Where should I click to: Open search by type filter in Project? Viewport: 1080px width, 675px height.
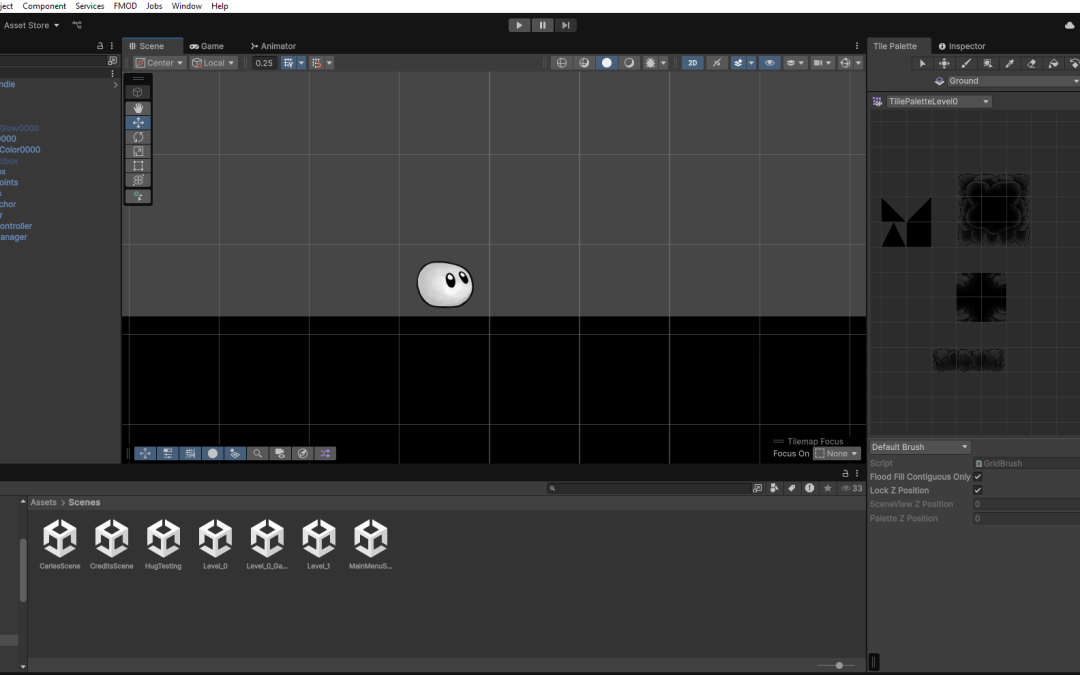pos(774,488)
